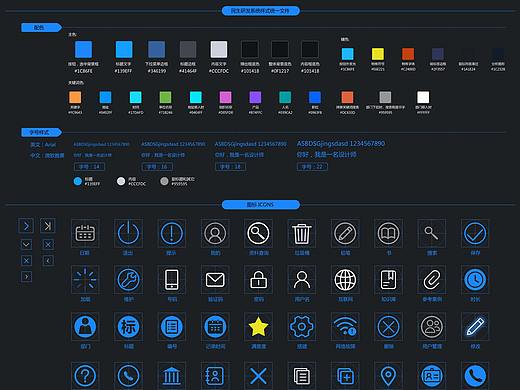
Task: Click the question mark help icon
Action: point(85,376)
